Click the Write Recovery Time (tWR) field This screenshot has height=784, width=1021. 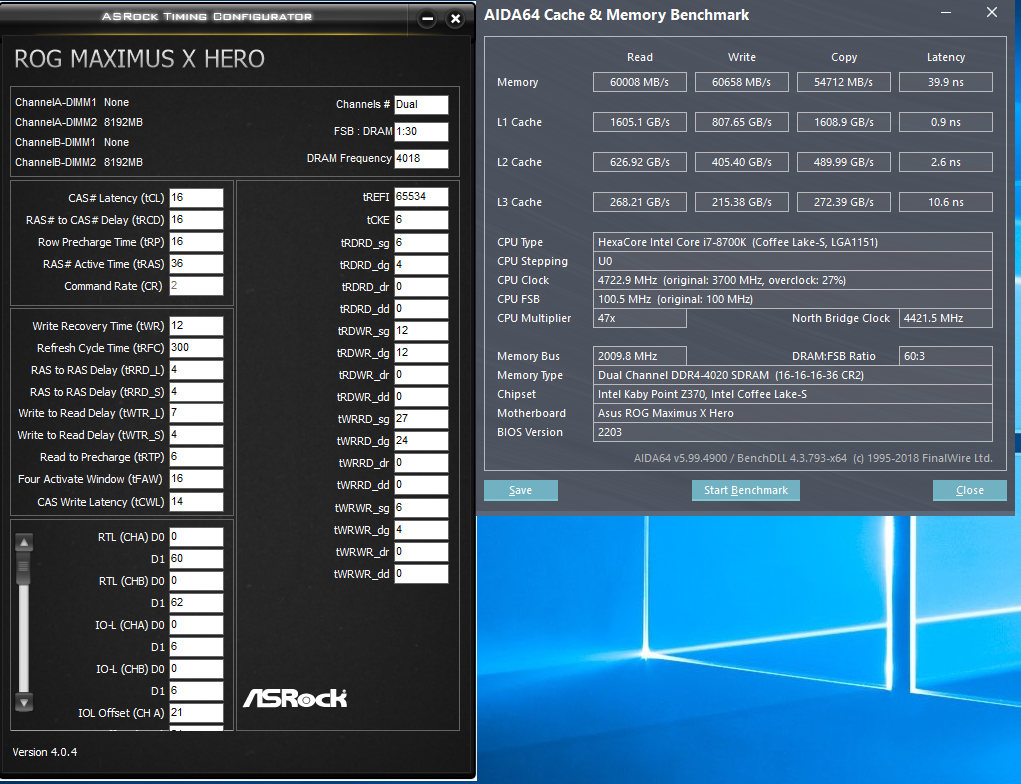(x=196, y=326)
